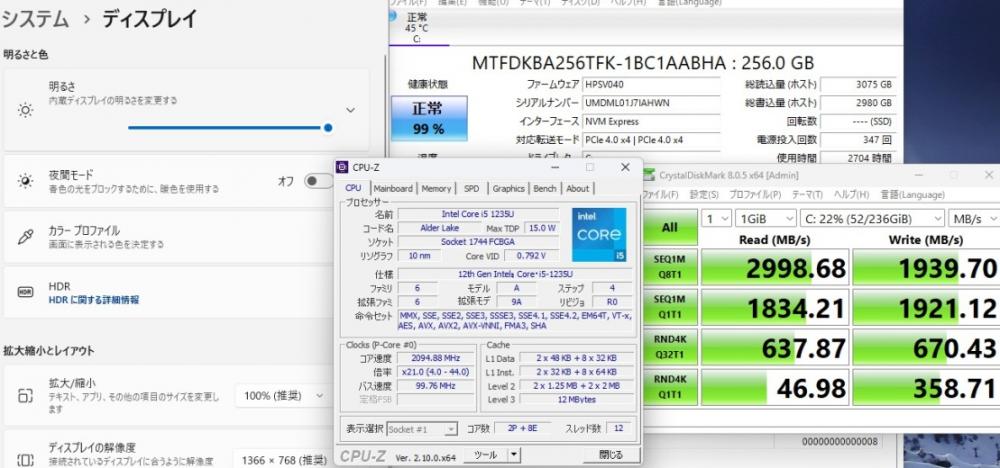Open the HDR に関する詳細情報 link

(94, 299)
